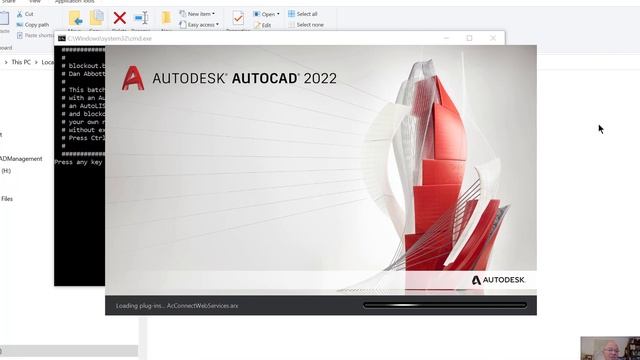Expand the breadcrumb arrow after This PC
The height and width of the screenshot is (360, 640).
pyautogui.click(x=36, y=62)
